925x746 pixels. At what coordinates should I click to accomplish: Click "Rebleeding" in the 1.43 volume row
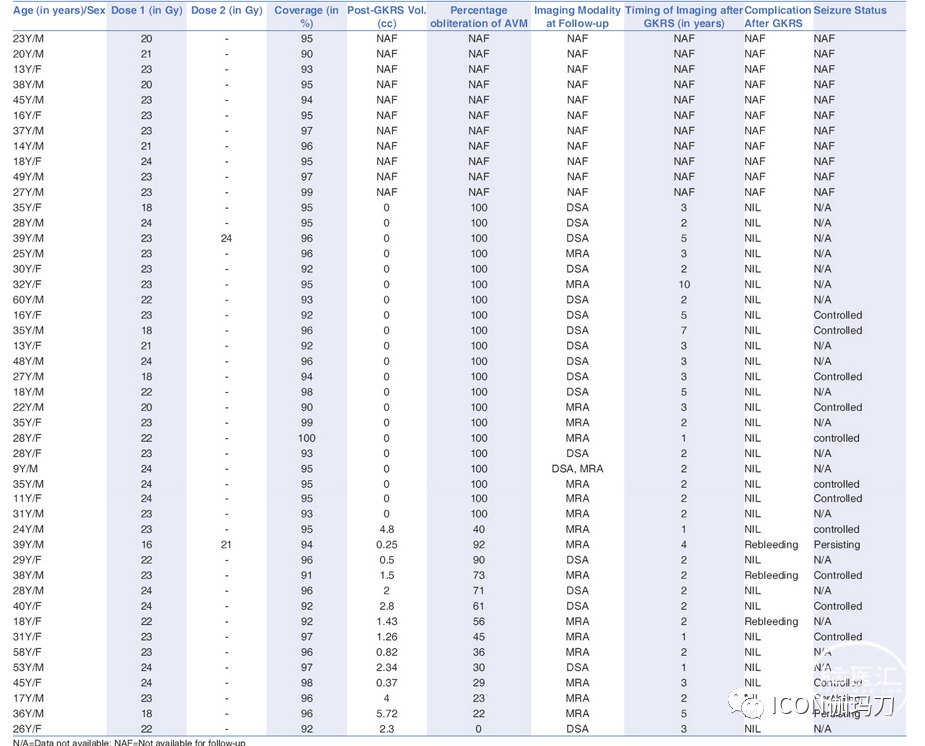coord(771,622)
